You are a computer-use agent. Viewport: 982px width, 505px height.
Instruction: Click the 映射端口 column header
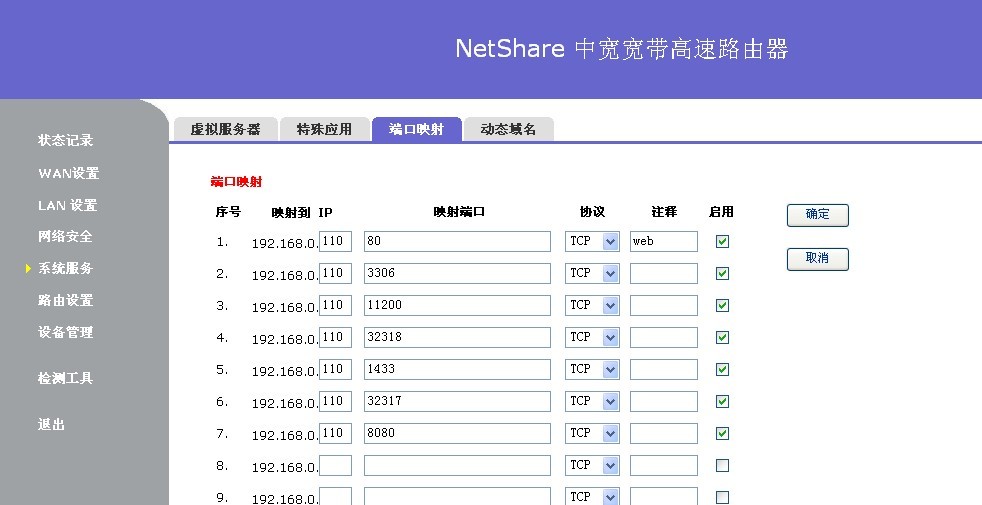[x=459, y=212]
